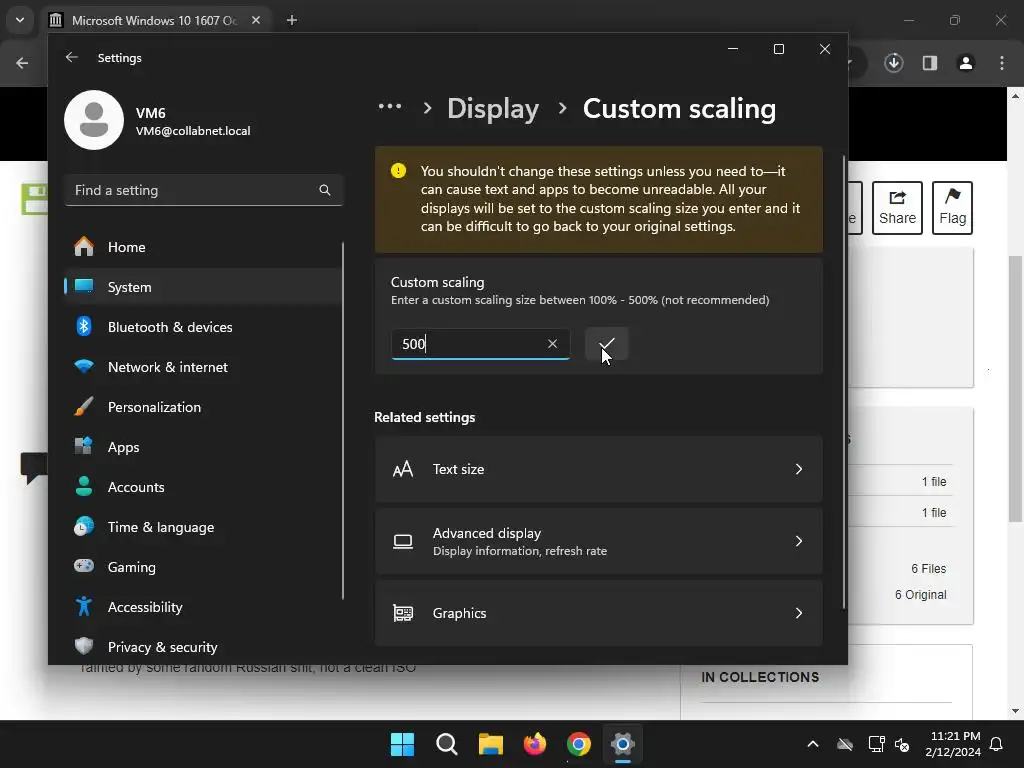Go back using Settings back arrow
Image resolution: width=1024 pixels, height=768 pixels.
[x=72, y=57]
